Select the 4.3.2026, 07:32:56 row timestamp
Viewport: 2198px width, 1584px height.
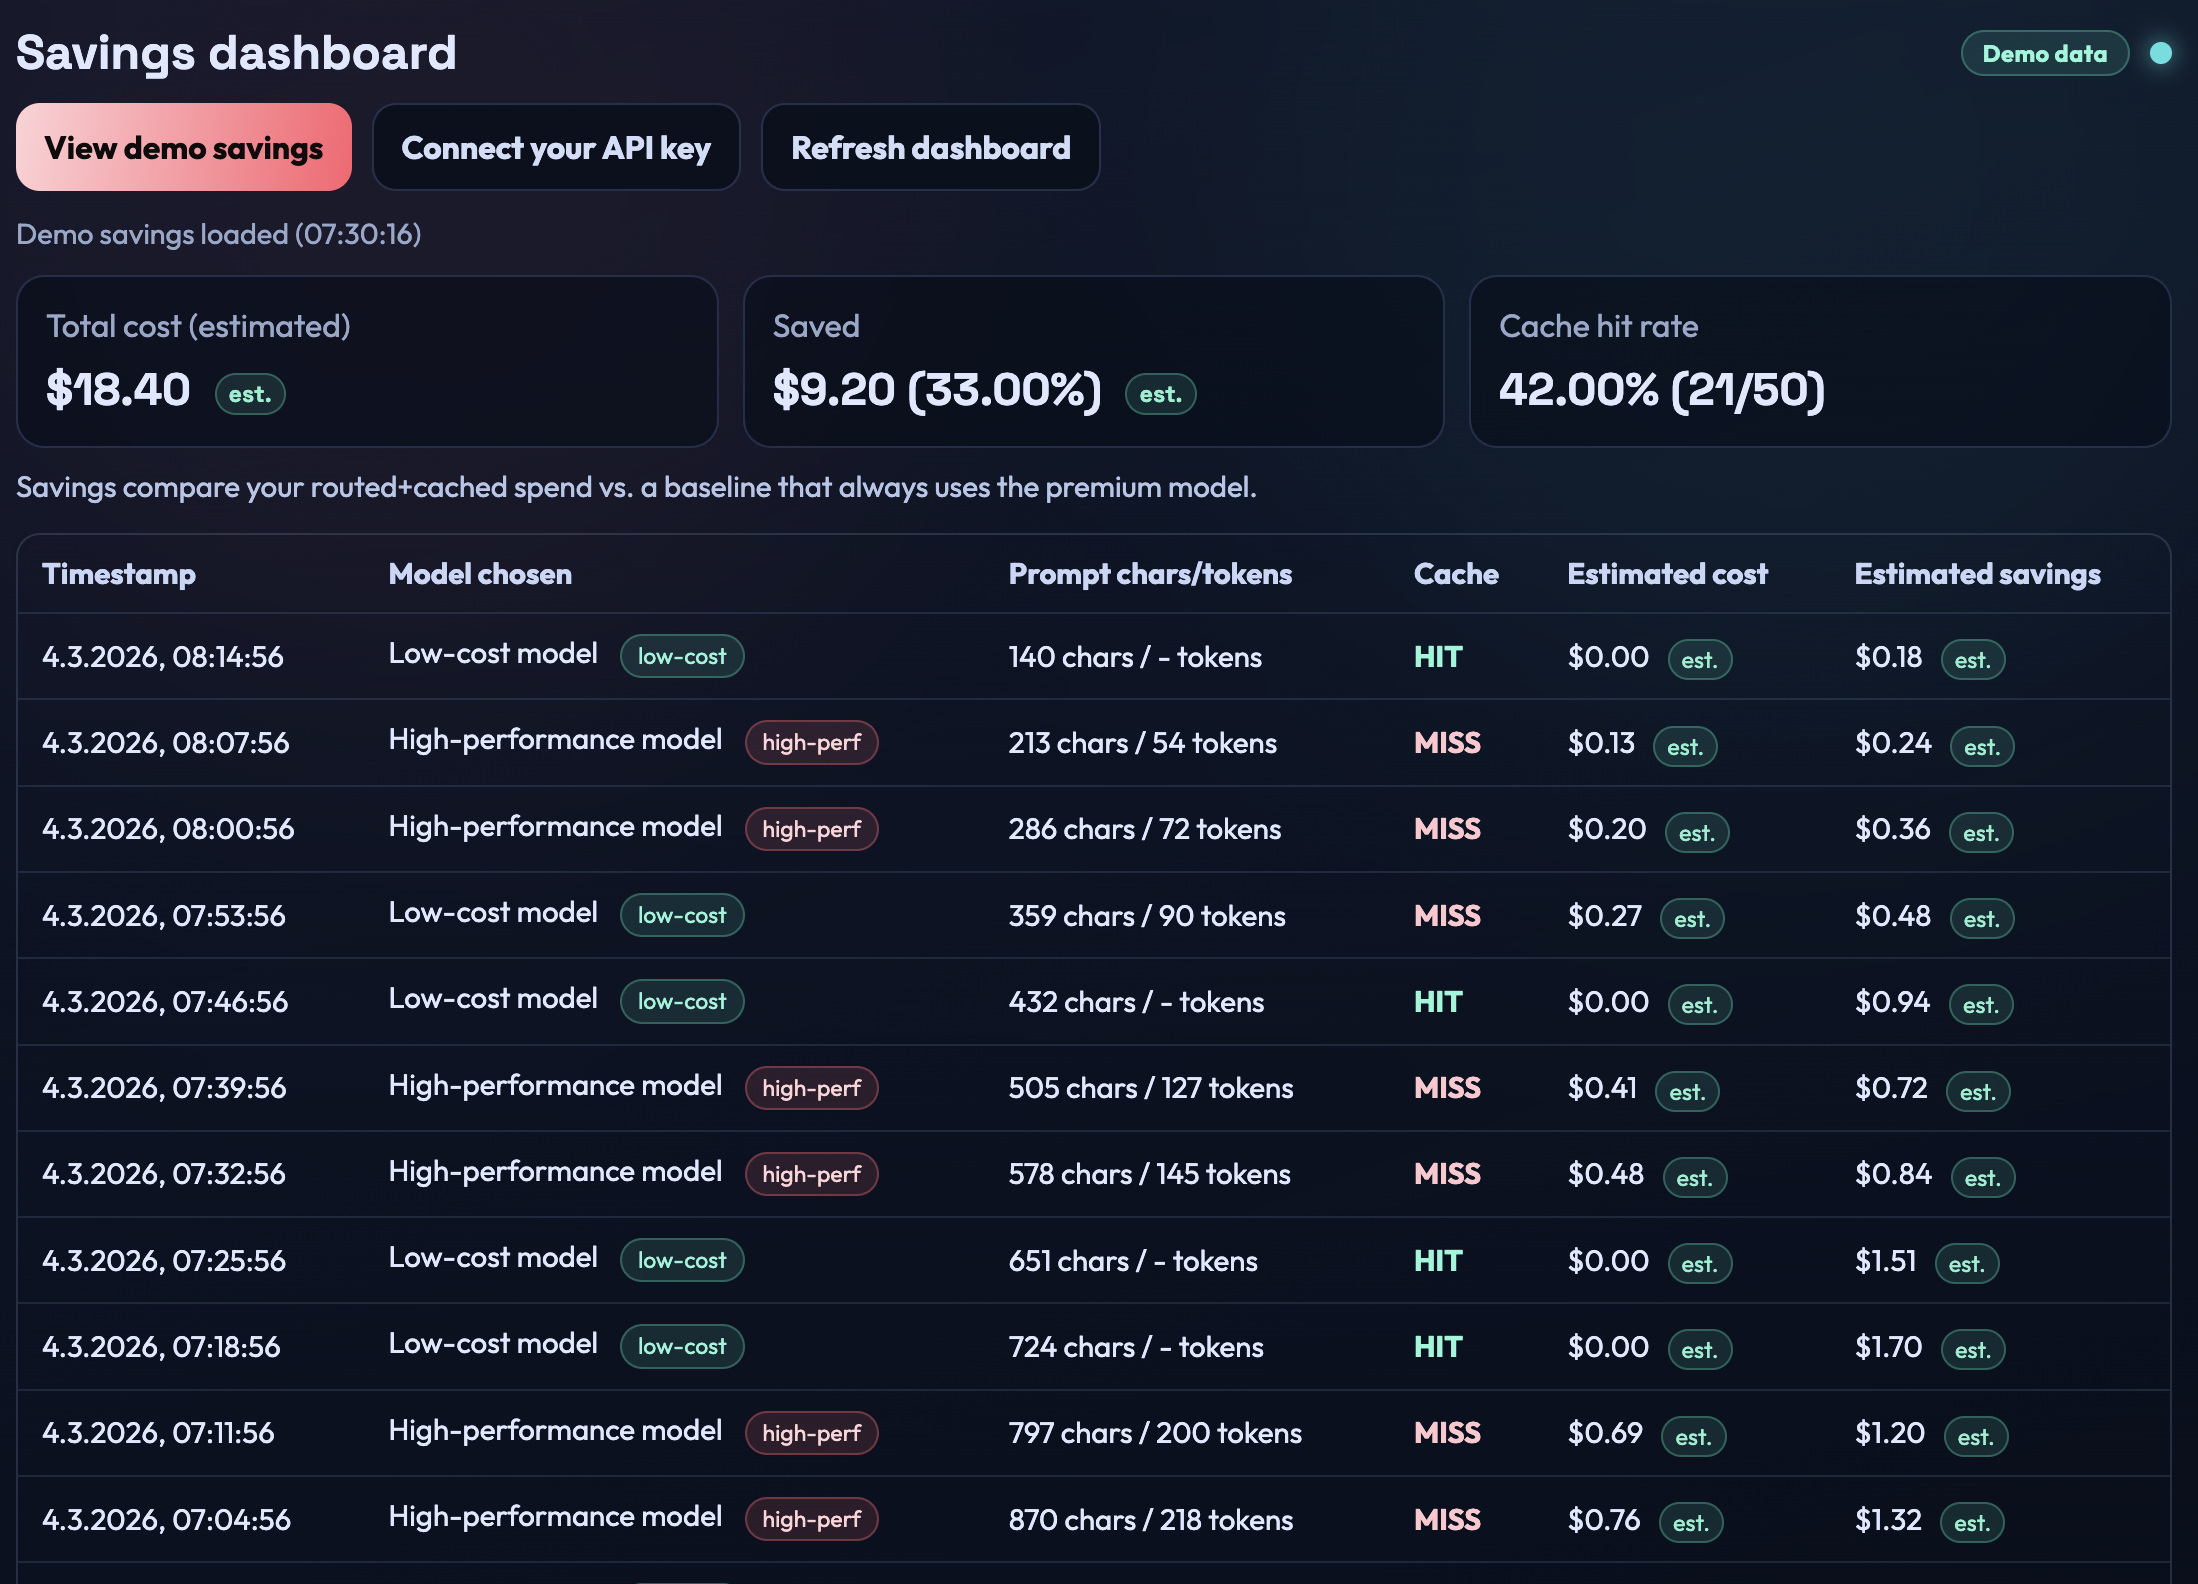pos(164,1174)
